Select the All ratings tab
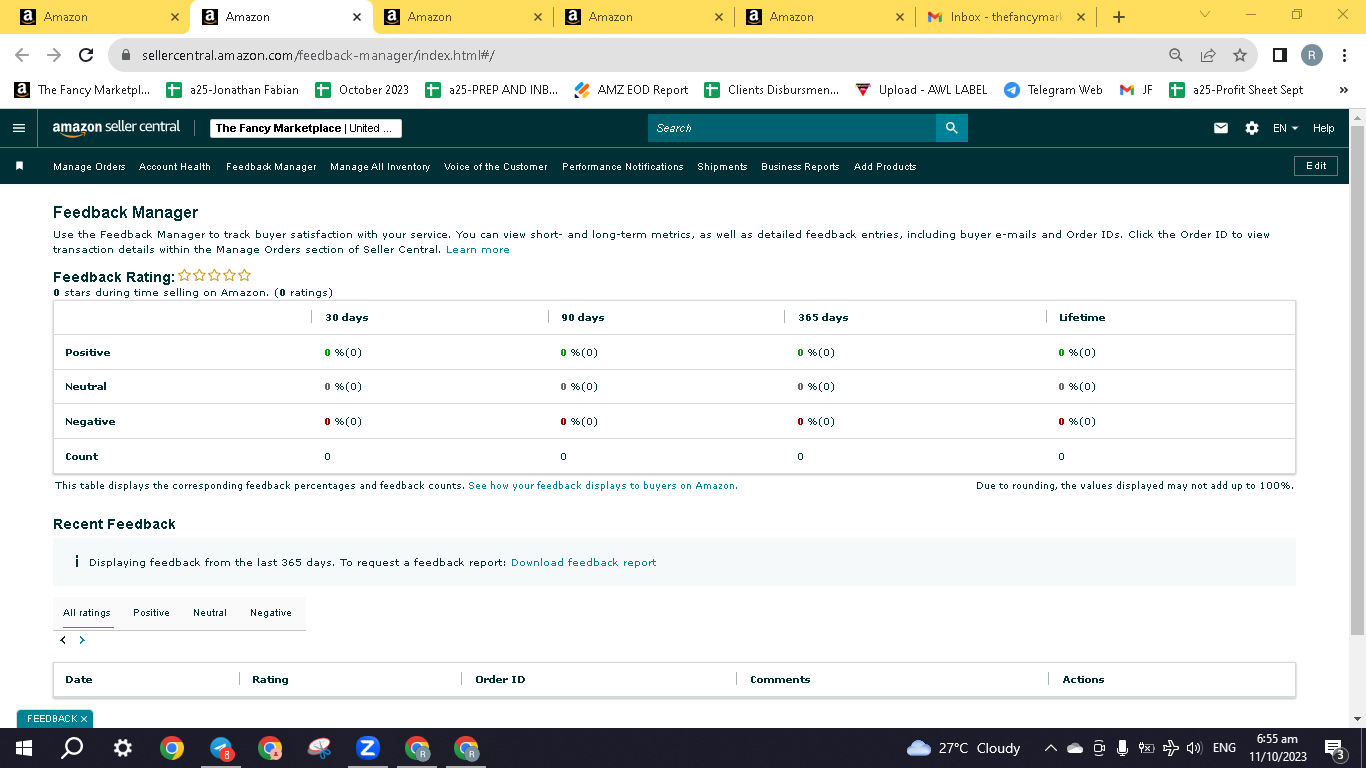Viewport: 1366px width, 768px height. tap(87, 613)
